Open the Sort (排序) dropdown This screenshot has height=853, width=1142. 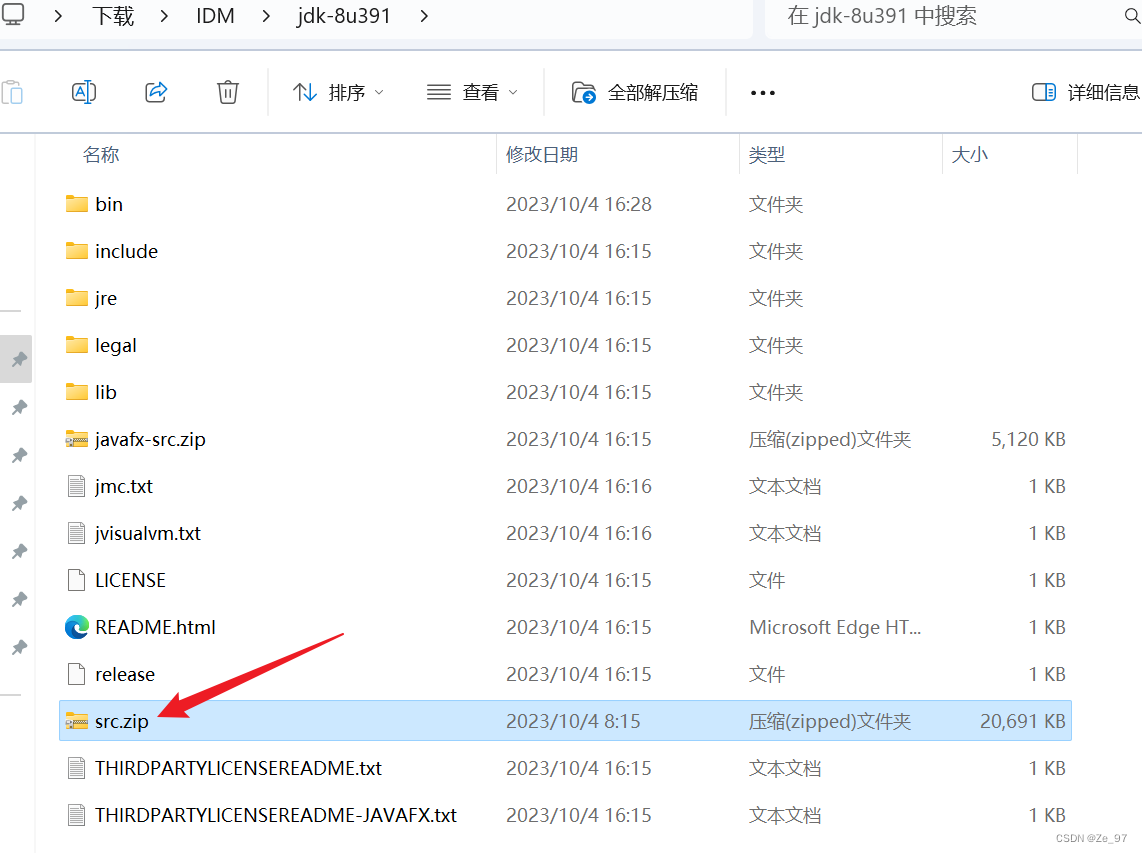338,93
